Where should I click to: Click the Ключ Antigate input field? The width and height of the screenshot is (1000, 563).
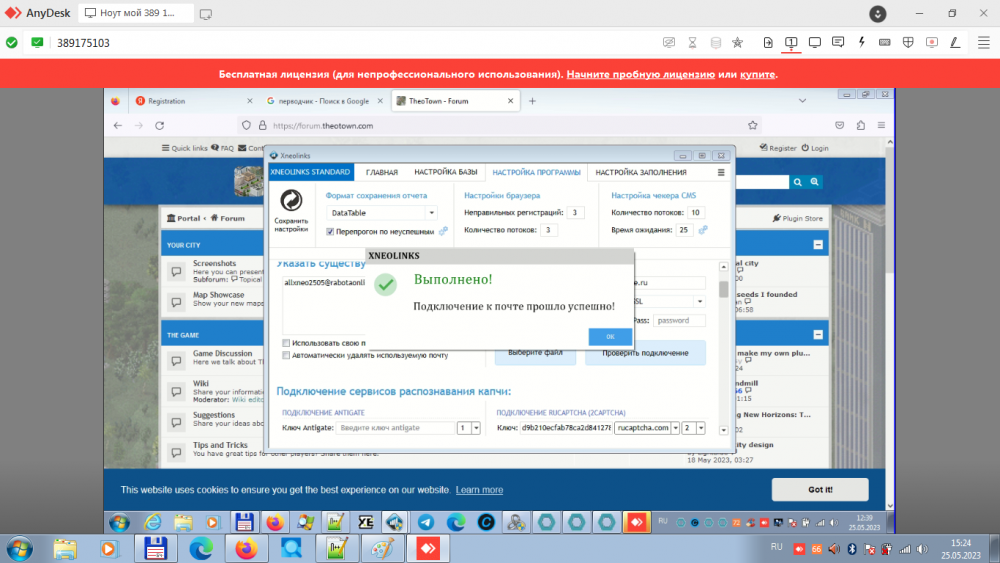(x=395, y=428)
